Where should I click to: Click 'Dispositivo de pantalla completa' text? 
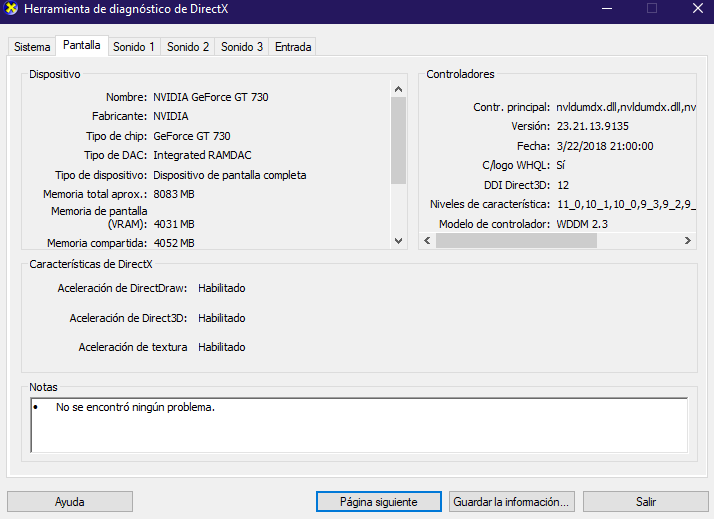coord(230,175)
